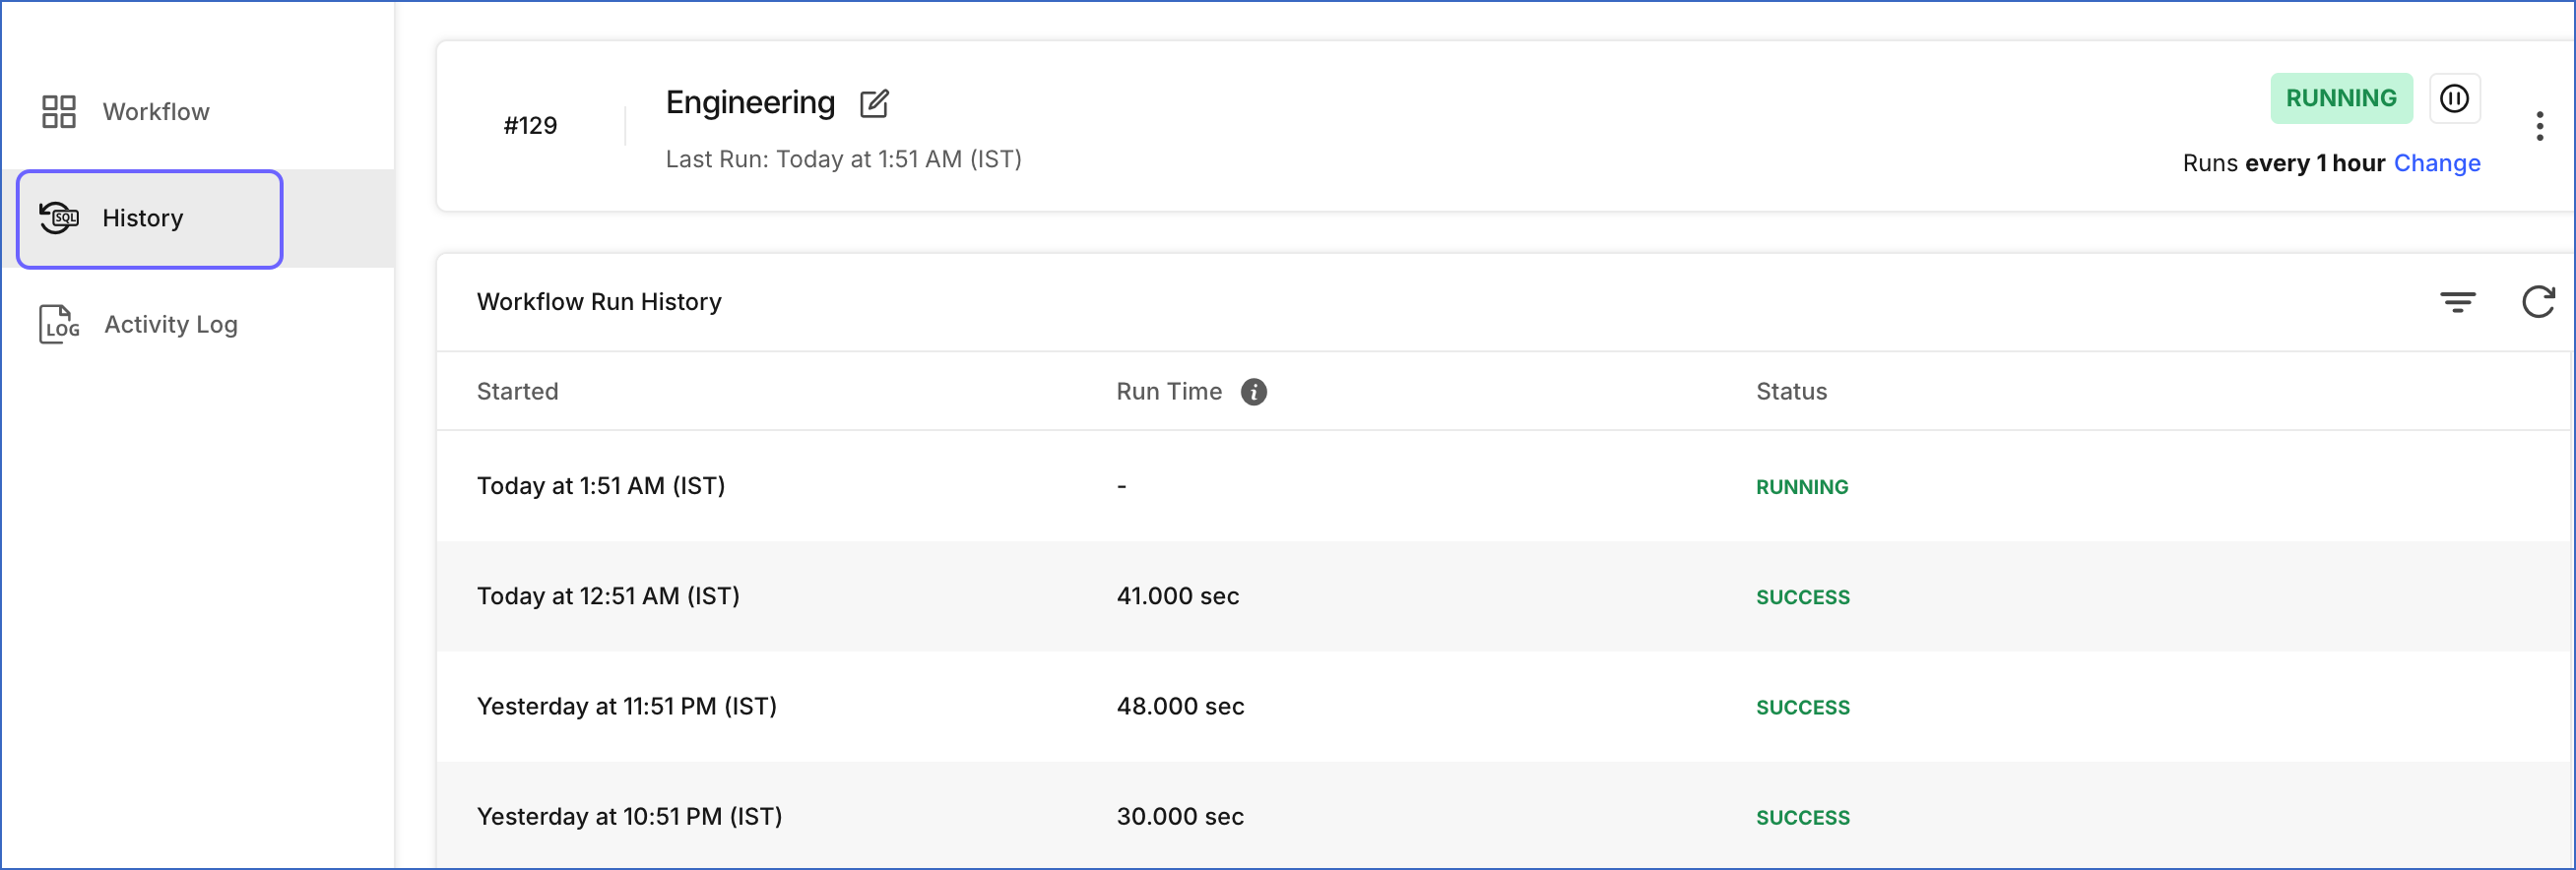Click the 30.000 sec run time value
This screenshot has height=870, width=2576.
(1180, 816)
